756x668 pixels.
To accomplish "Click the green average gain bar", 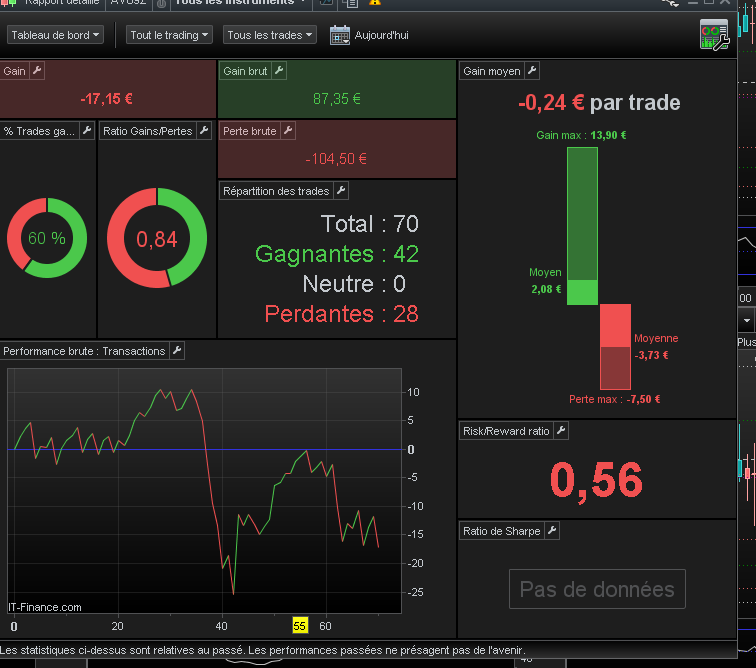I will coord(582,292).
